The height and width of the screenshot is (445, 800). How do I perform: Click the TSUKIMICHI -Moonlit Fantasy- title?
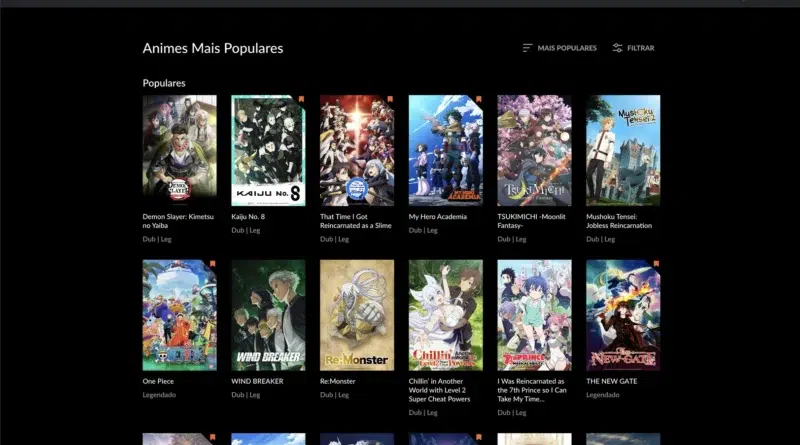click(x=532, y=221)
